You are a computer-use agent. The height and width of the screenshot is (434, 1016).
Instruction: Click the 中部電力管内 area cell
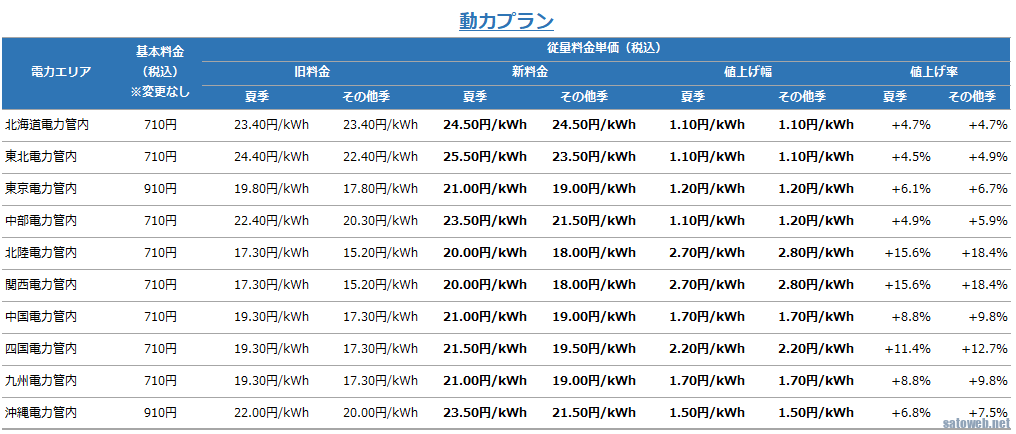coord(41,221)
